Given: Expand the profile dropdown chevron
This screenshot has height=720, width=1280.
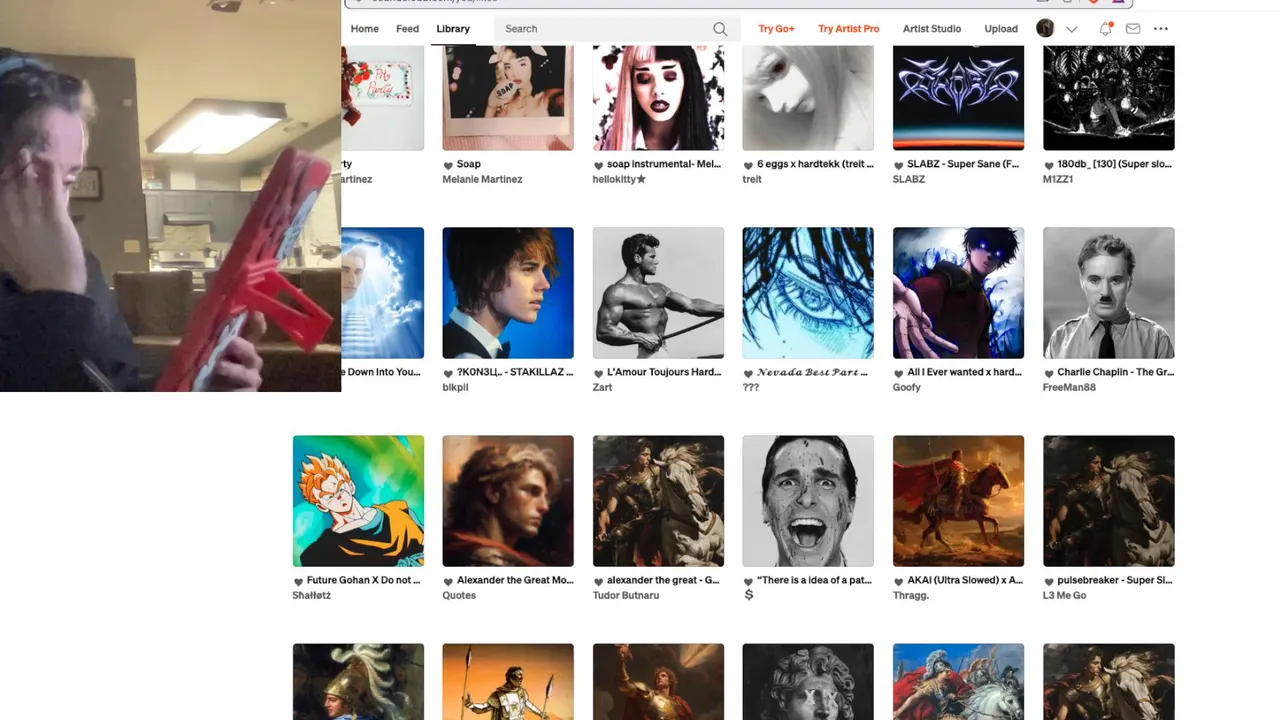Looking at the screenshot, I should 1072,29.
